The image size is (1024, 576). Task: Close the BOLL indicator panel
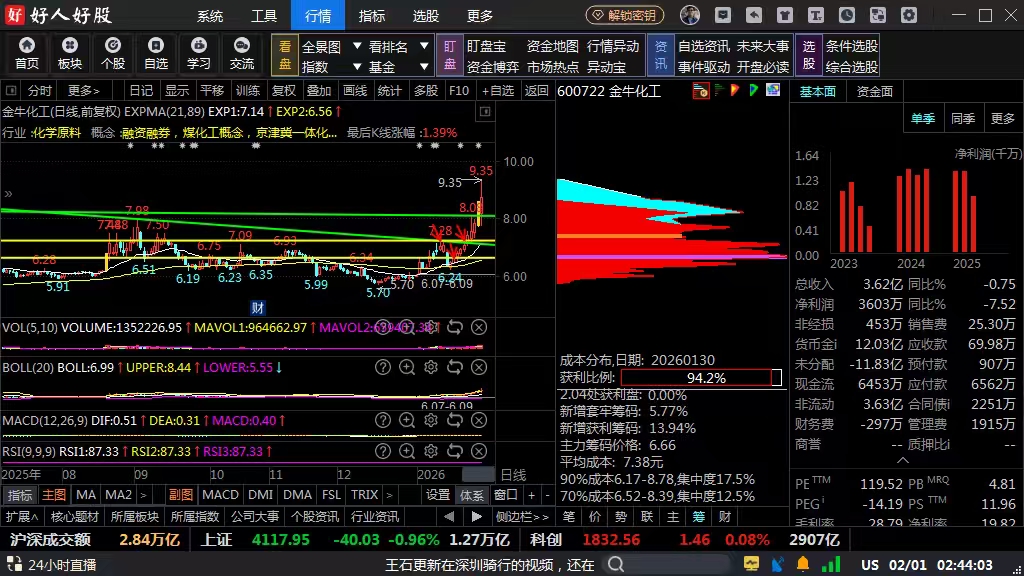click(479, 367)
